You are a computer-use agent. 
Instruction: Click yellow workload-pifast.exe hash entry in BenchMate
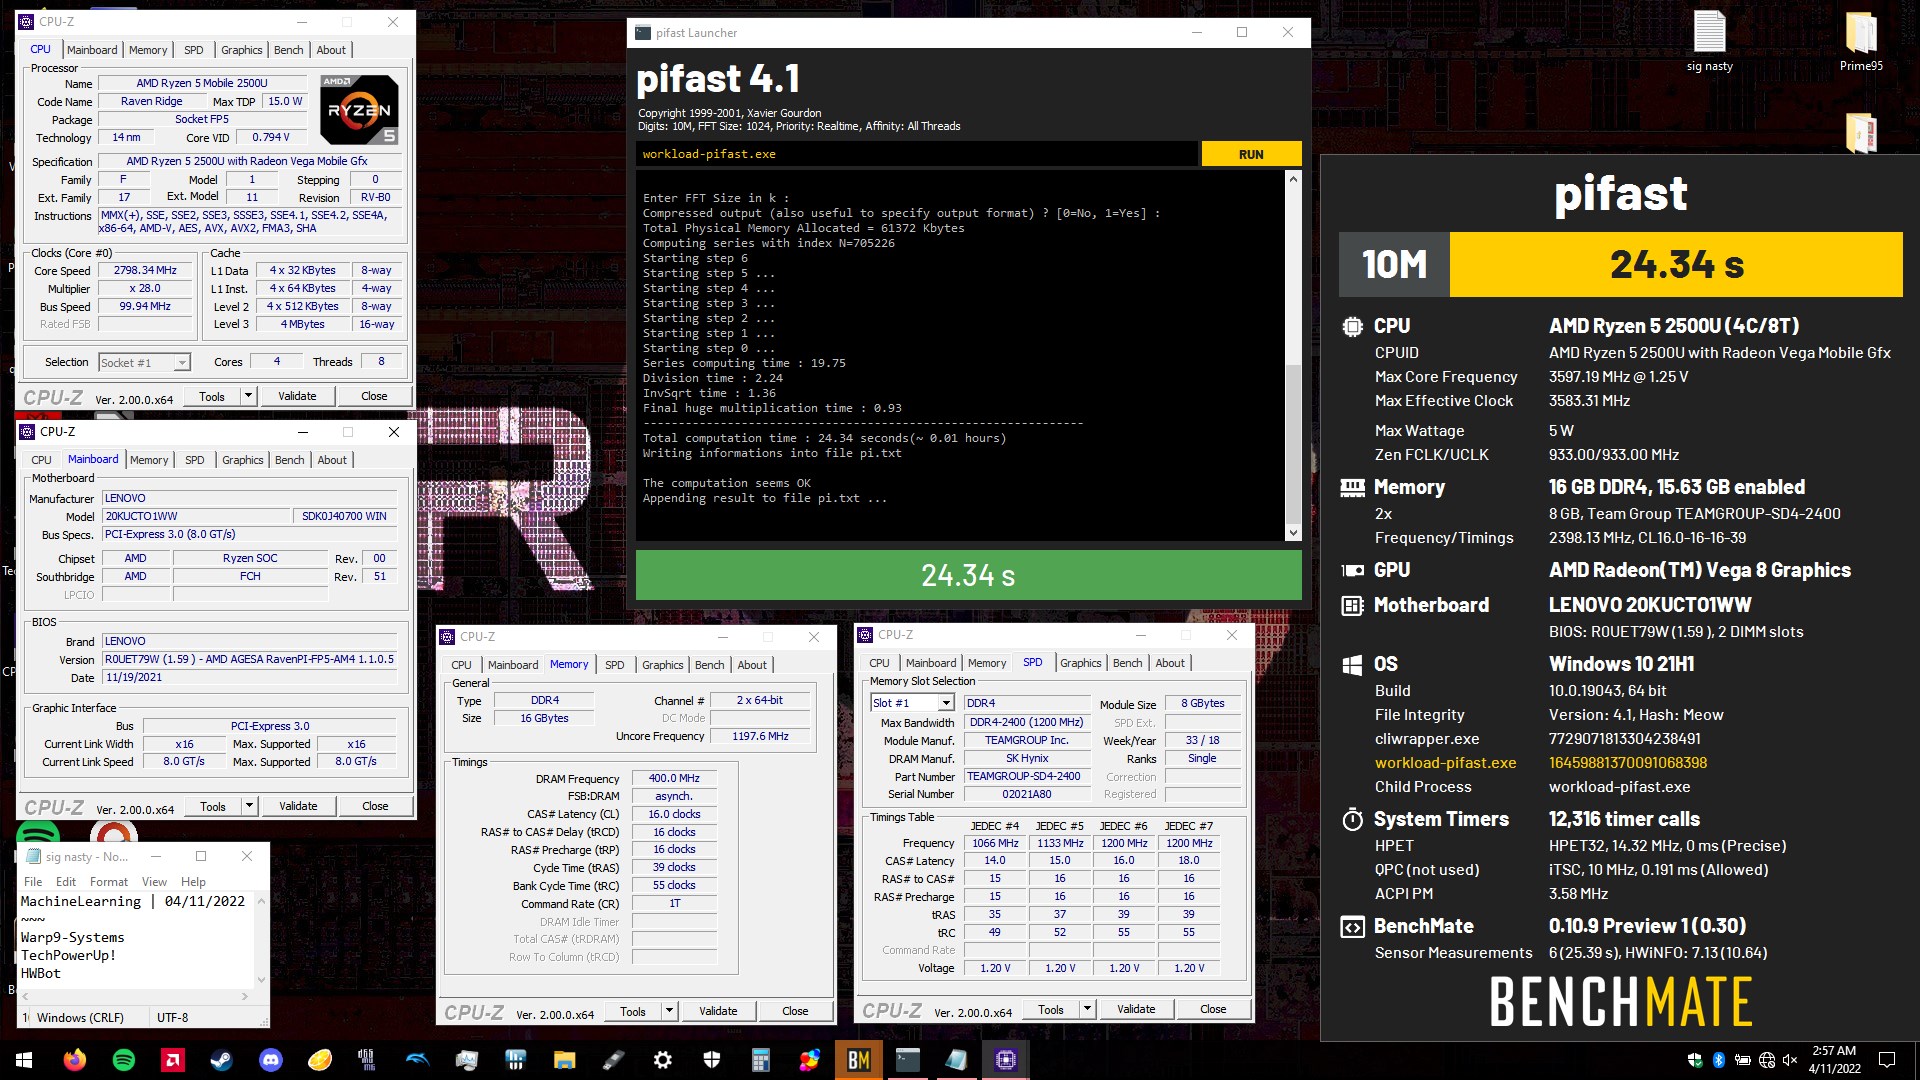pyautogui.click(x=1628, y=763)
